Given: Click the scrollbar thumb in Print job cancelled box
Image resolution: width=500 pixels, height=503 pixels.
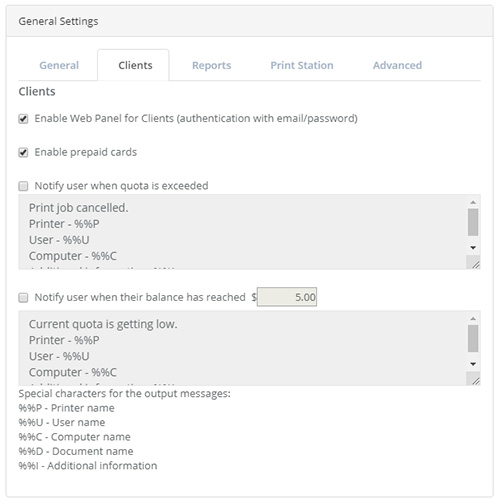Looking at the screenshot, I should click(x=473, y=222).
